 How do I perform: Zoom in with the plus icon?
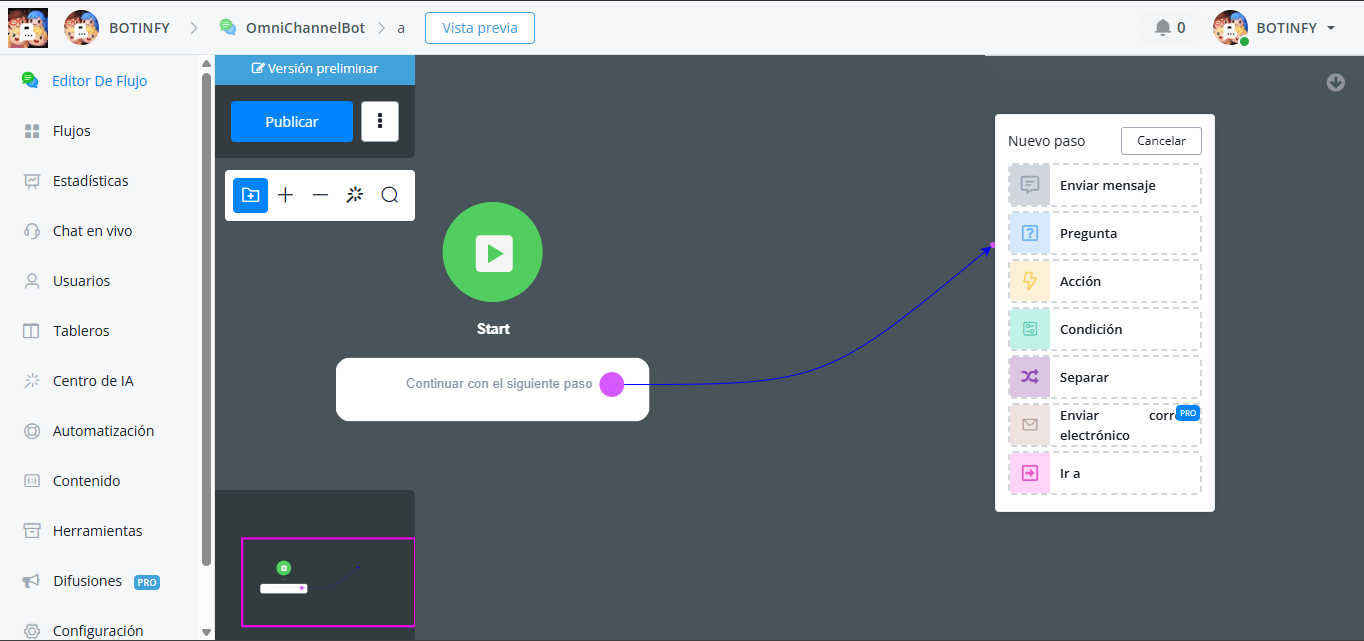point(285,195)
